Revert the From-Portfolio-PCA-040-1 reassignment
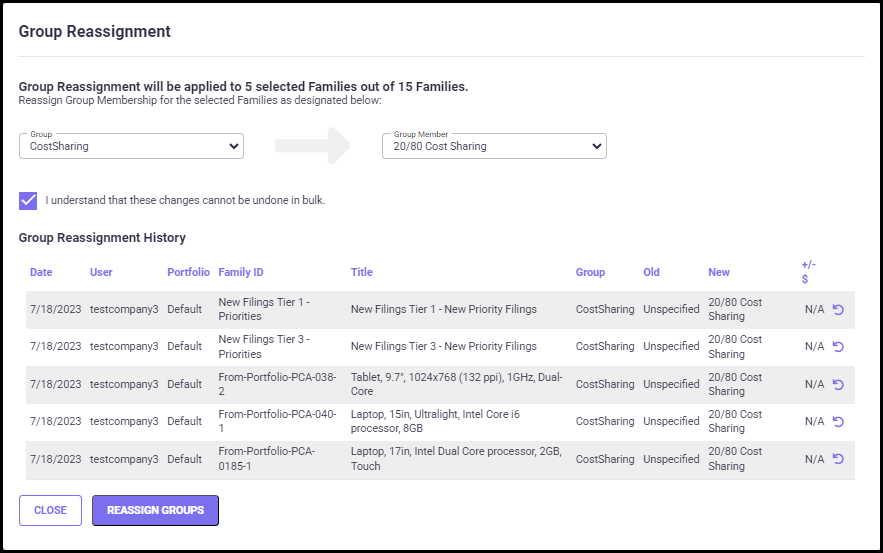883x553 pixels. pos(838,421)
